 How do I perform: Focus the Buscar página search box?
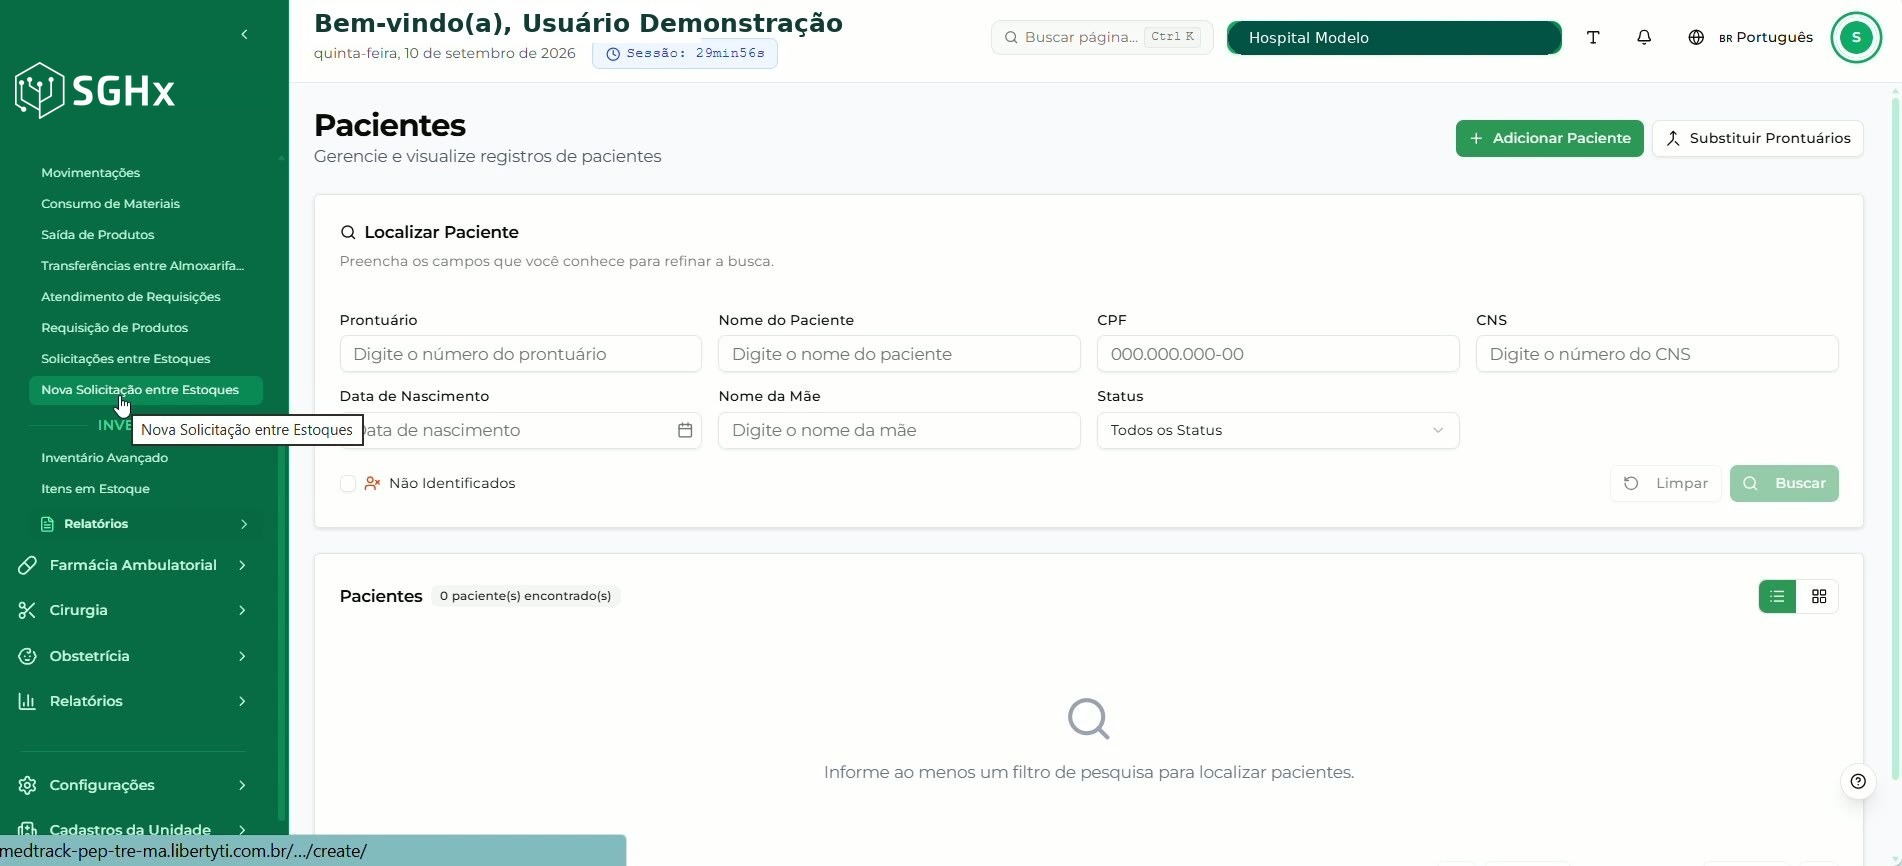click(1102, 38)
